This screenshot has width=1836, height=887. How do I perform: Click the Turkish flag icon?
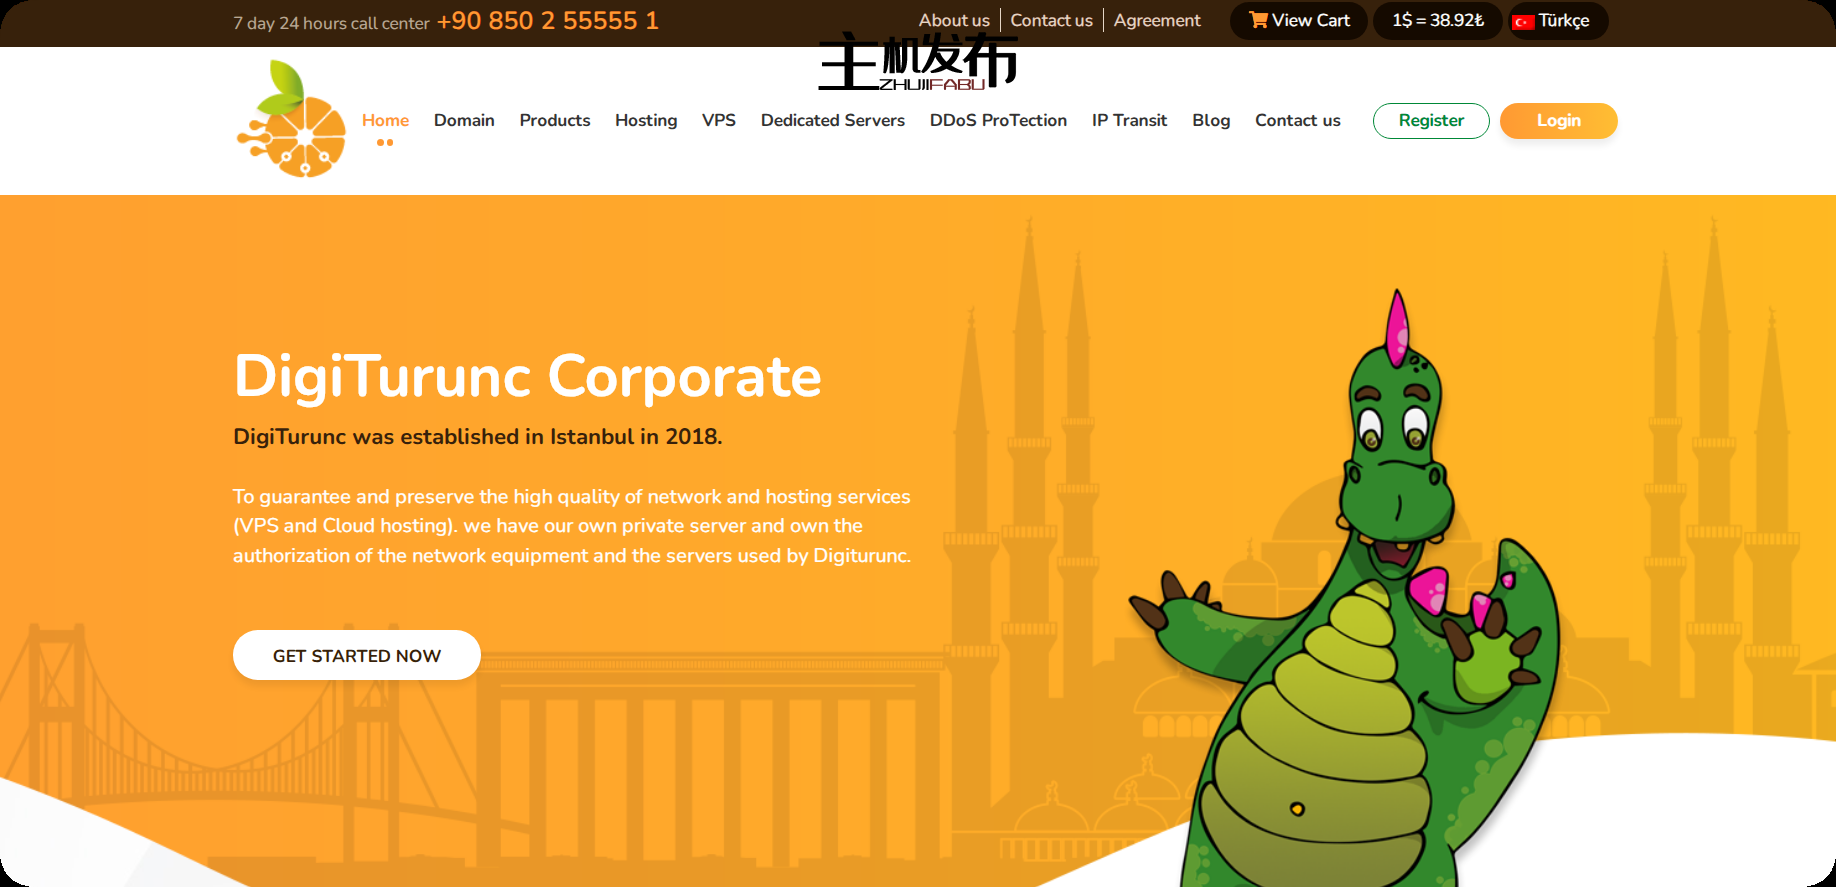(x=1523, y=21)
